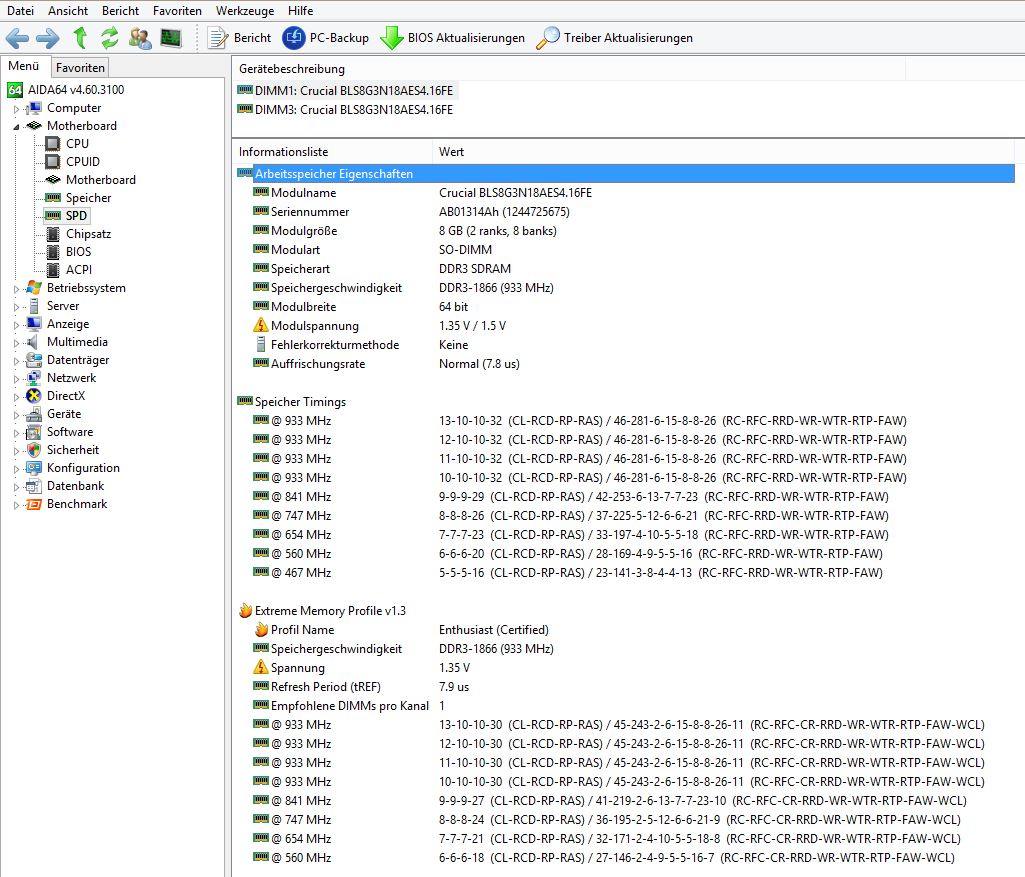1025x877 pixels.
Task: Click the Informationsliste column header
Action: click(332, 152)
